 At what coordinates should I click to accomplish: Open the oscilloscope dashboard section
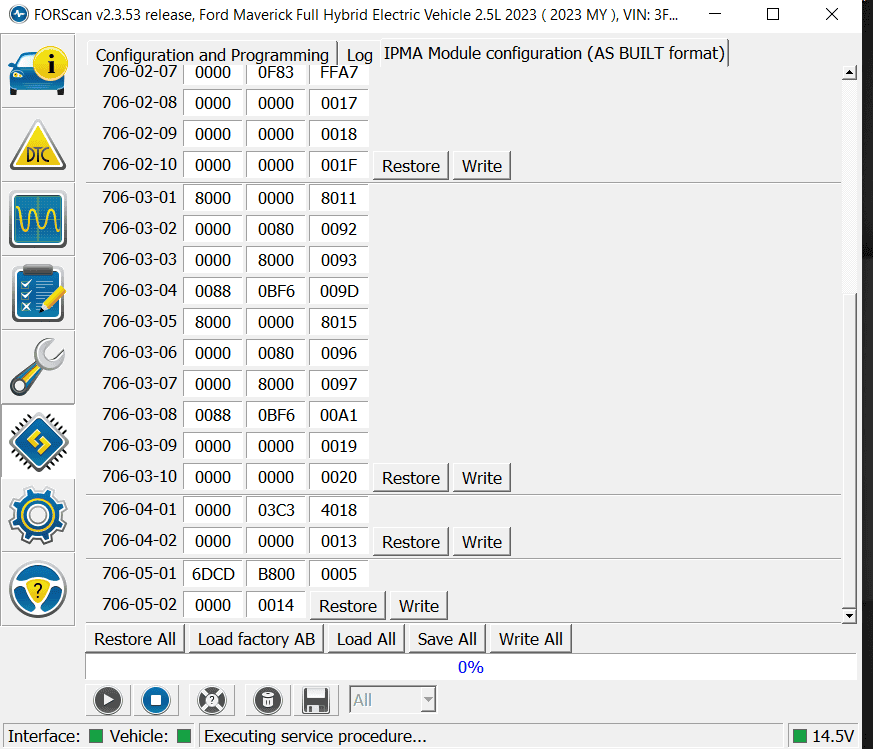point(38,219)
